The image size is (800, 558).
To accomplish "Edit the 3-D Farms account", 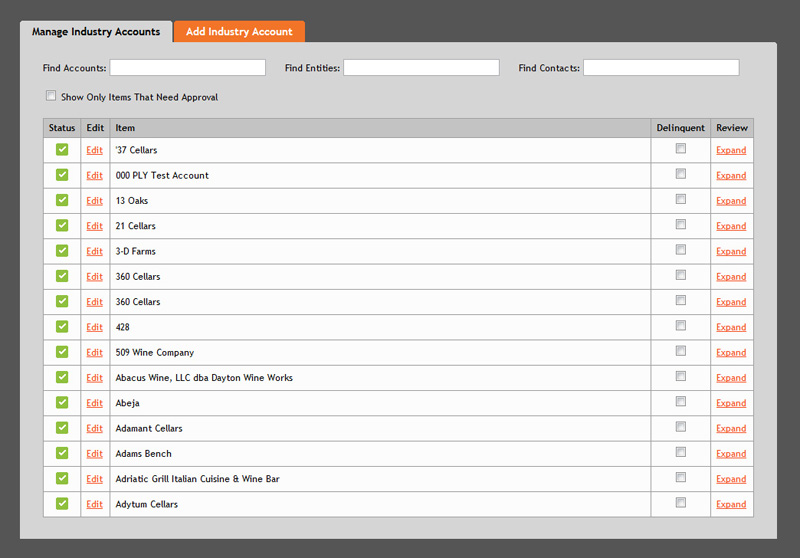I will (x=94, y=251).
